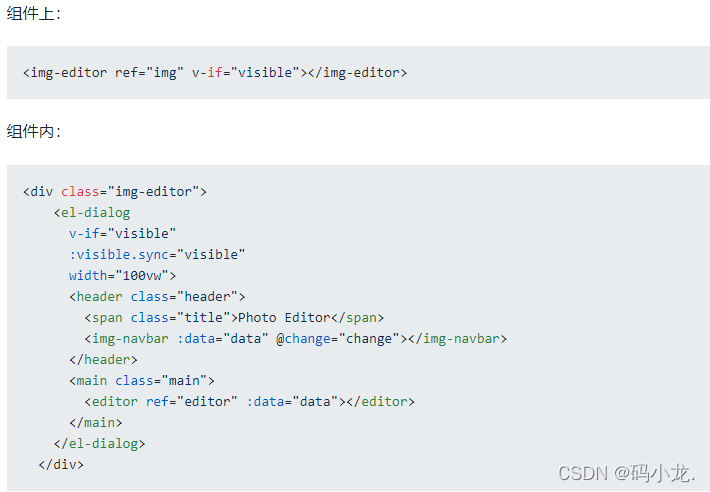Click the v-if="visible" attribute in first snippet
Viewport: 710px width, 492px height.
245,73
